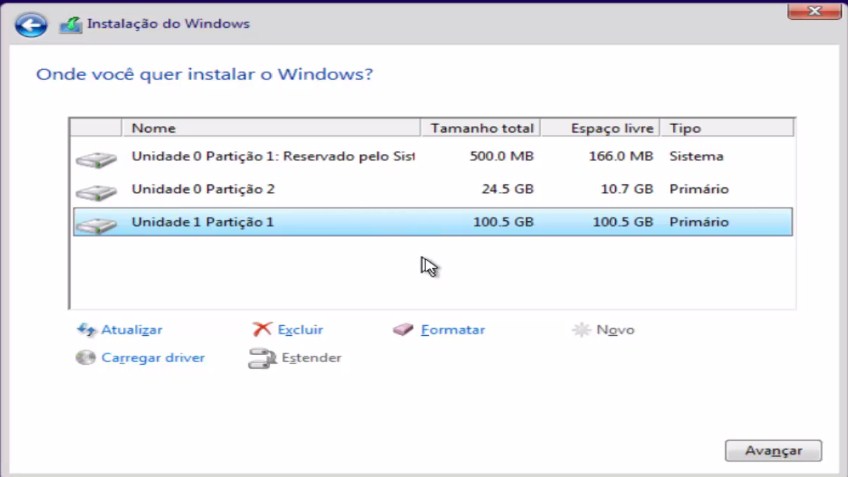Viewport: 848px width, 477px height.
Task: Refresh the list with Atualizar link
Action: tap(131, 330)
